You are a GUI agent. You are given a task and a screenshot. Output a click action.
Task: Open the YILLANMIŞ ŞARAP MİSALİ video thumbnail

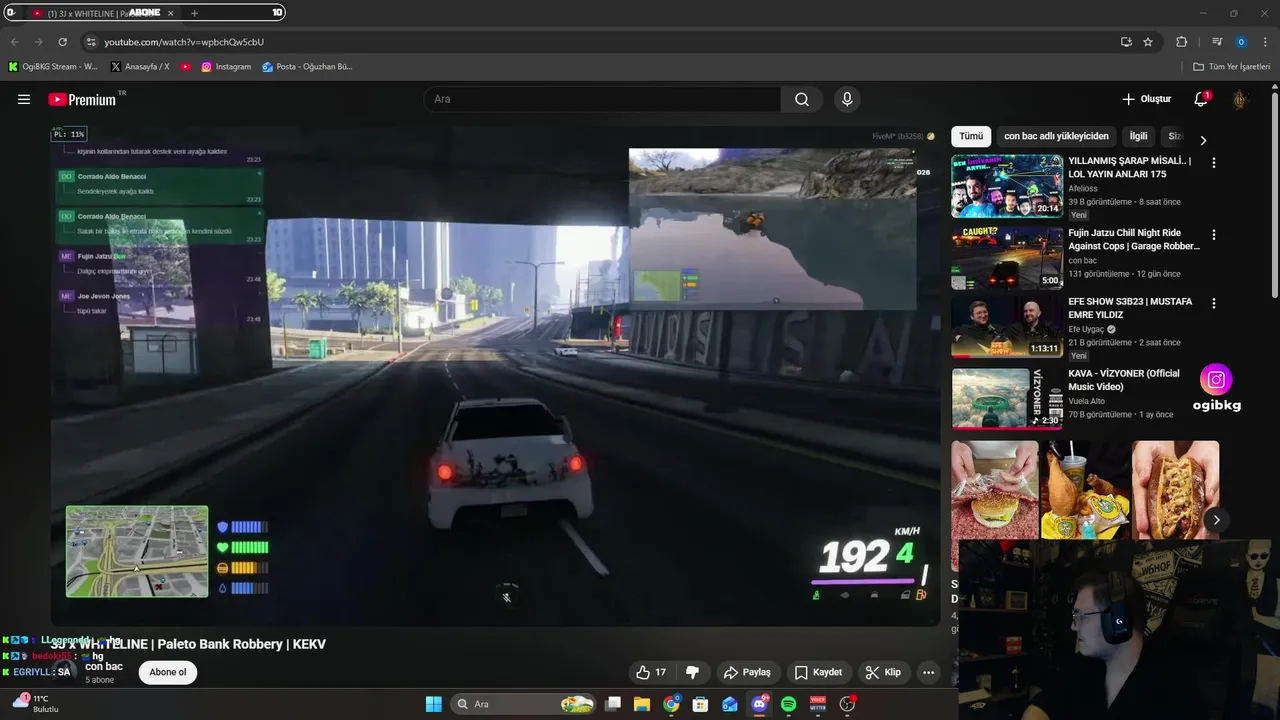point(1007,186)
